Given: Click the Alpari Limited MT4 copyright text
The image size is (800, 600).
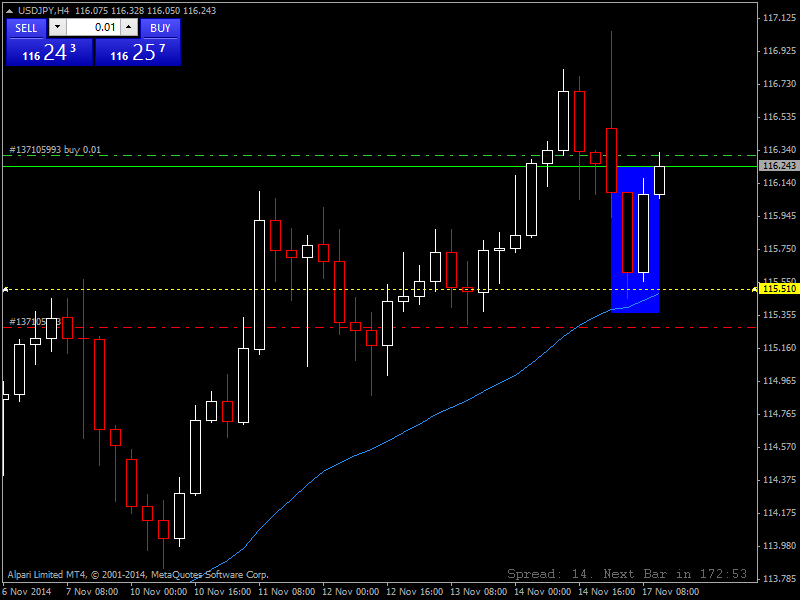Looking at the screenshot, I should [x=138, y=574].
